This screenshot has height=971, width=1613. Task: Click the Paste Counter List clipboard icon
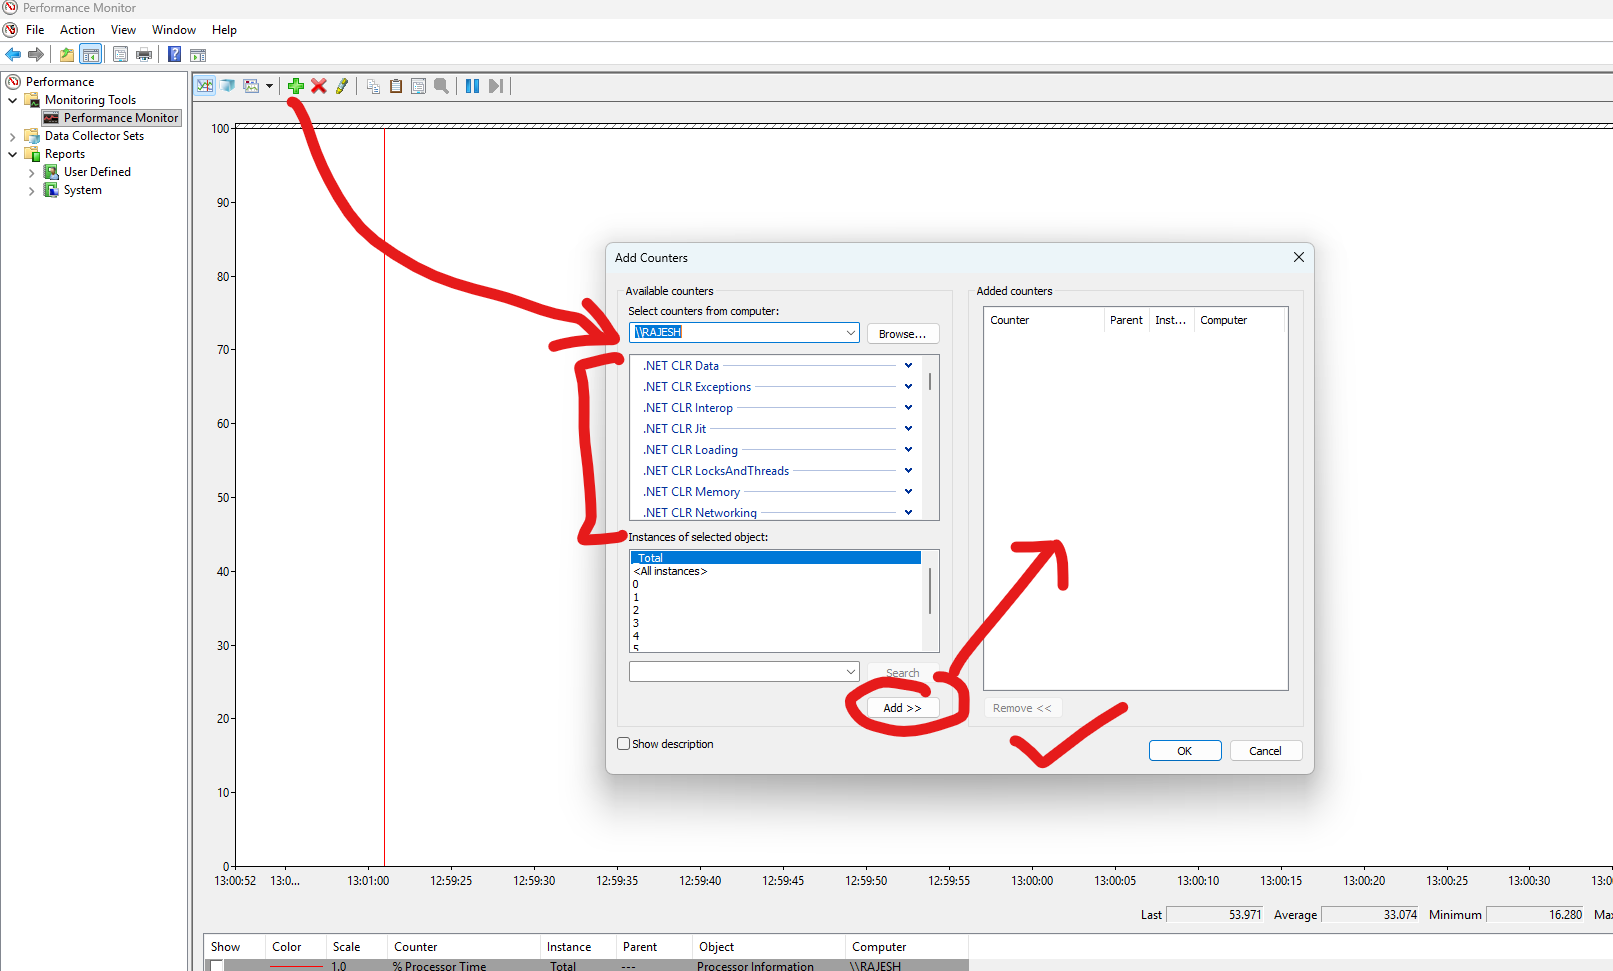(x=396, y=86)
